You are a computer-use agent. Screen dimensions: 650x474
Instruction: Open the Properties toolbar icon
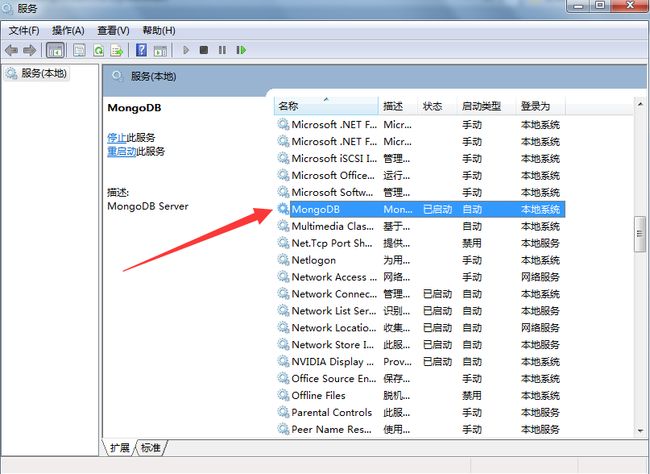tap(79, 51)
